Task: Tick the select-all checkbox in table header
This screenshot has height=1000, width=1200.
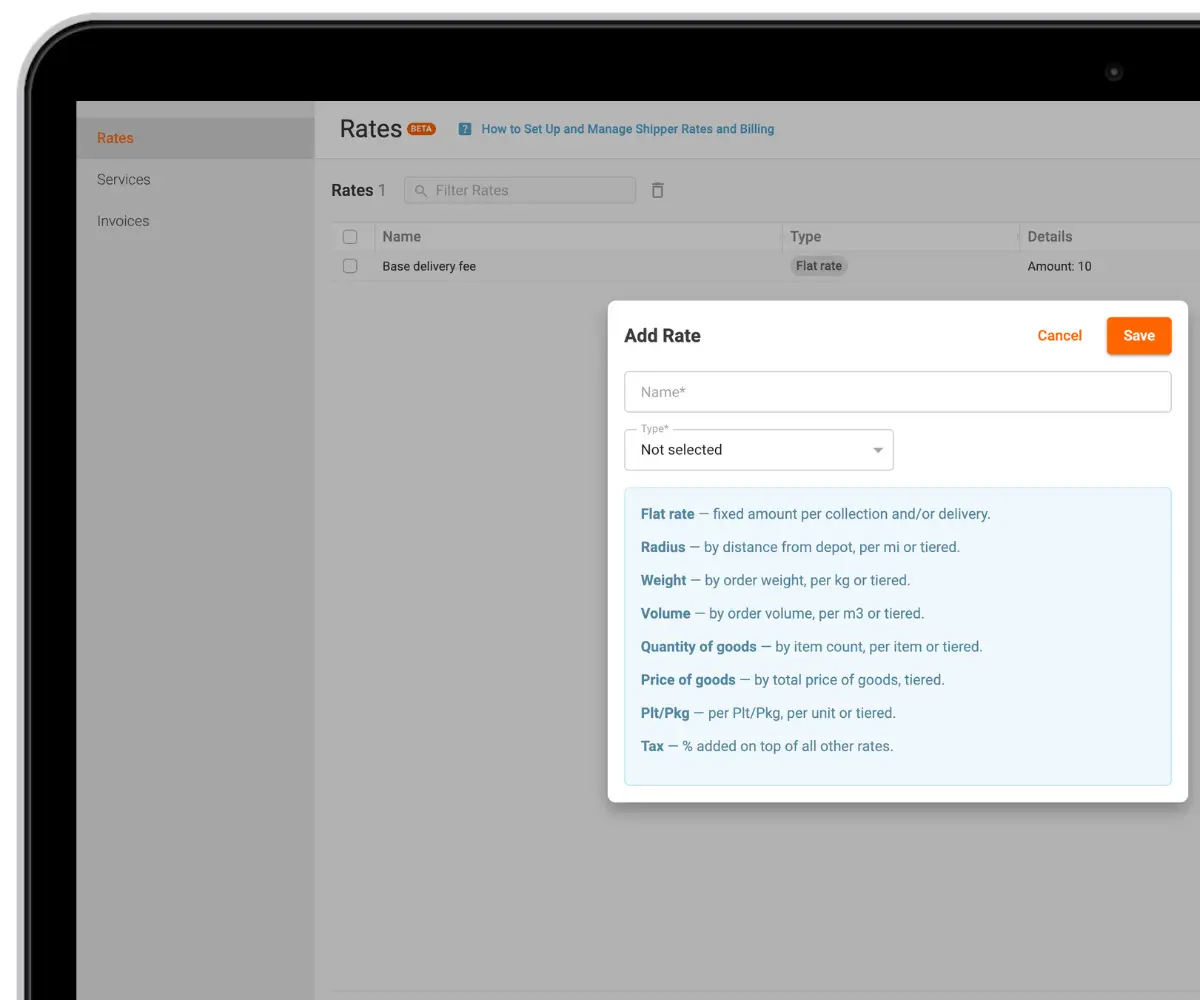Action: (350, 237)
